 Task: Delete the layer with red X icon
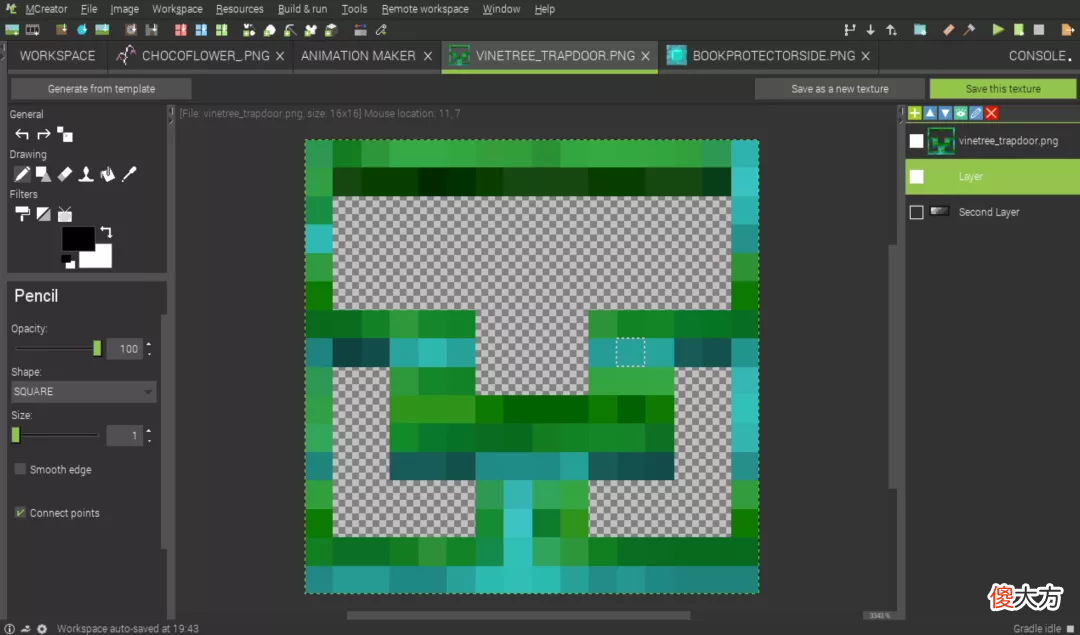(x=991, y=113)
